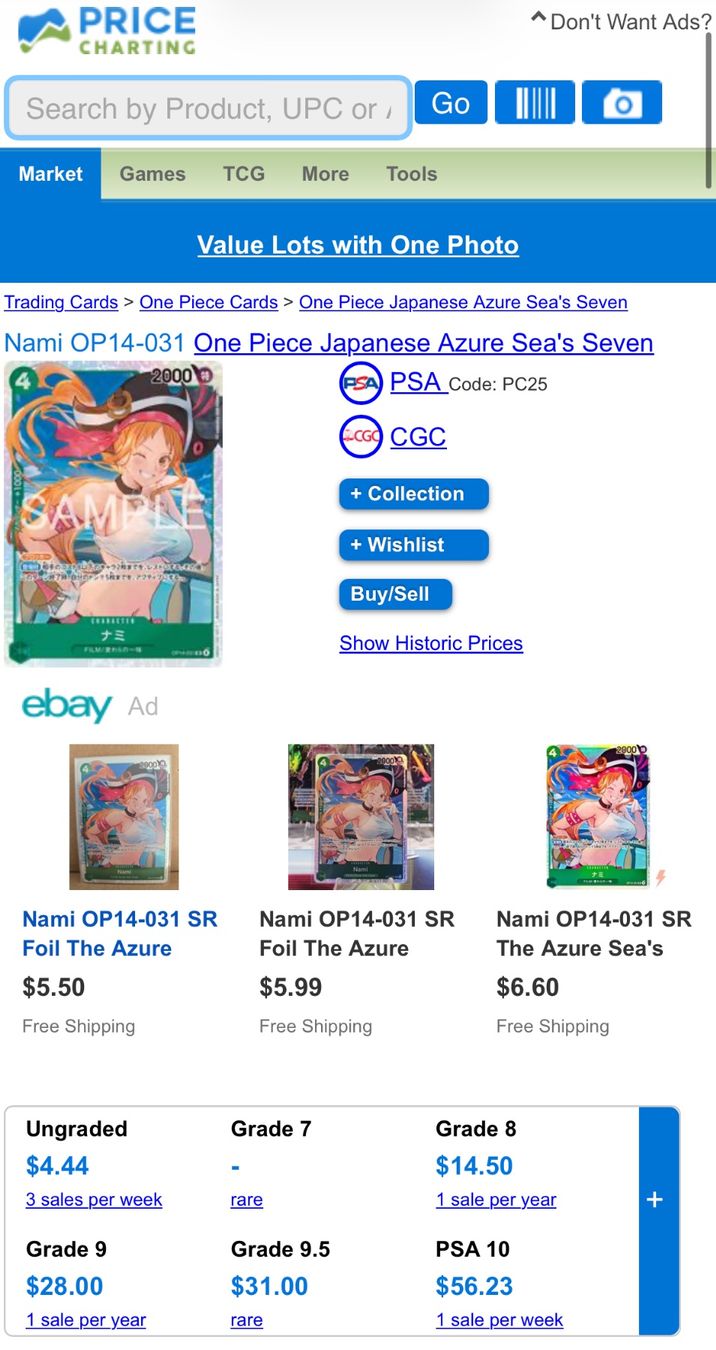This screenshot has height=1350, width=716.
Task: Tap the camera photo search icon
Action: pos(622,103)
